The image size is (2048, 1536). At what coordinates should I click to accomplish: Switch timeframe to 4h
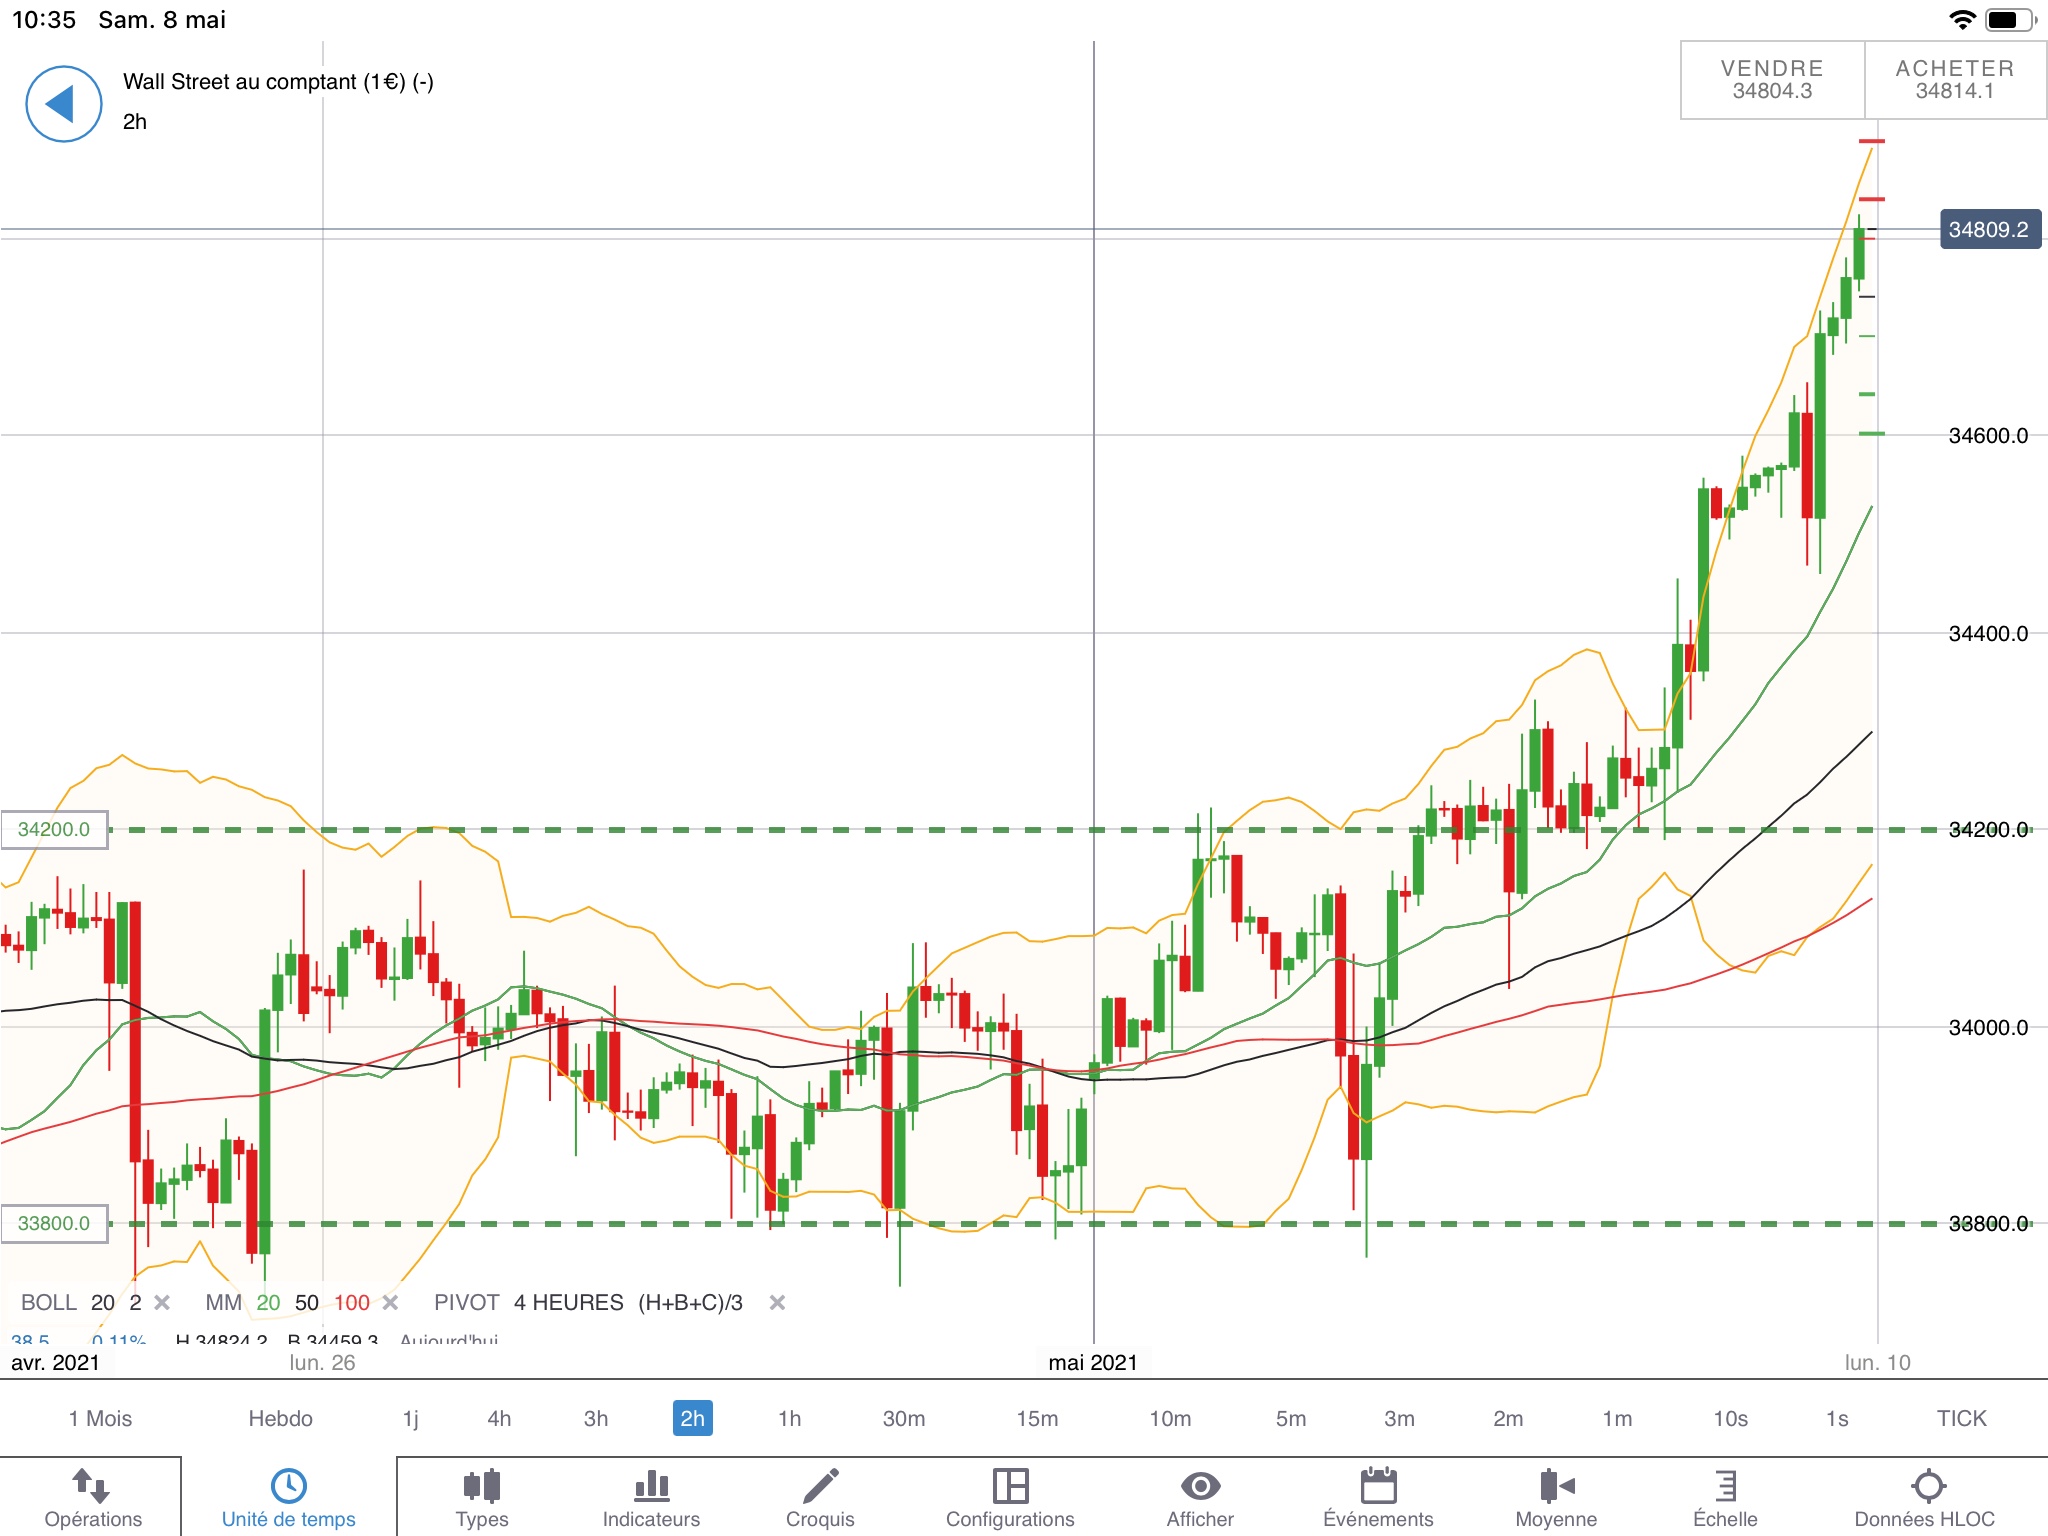[499, 1418]
